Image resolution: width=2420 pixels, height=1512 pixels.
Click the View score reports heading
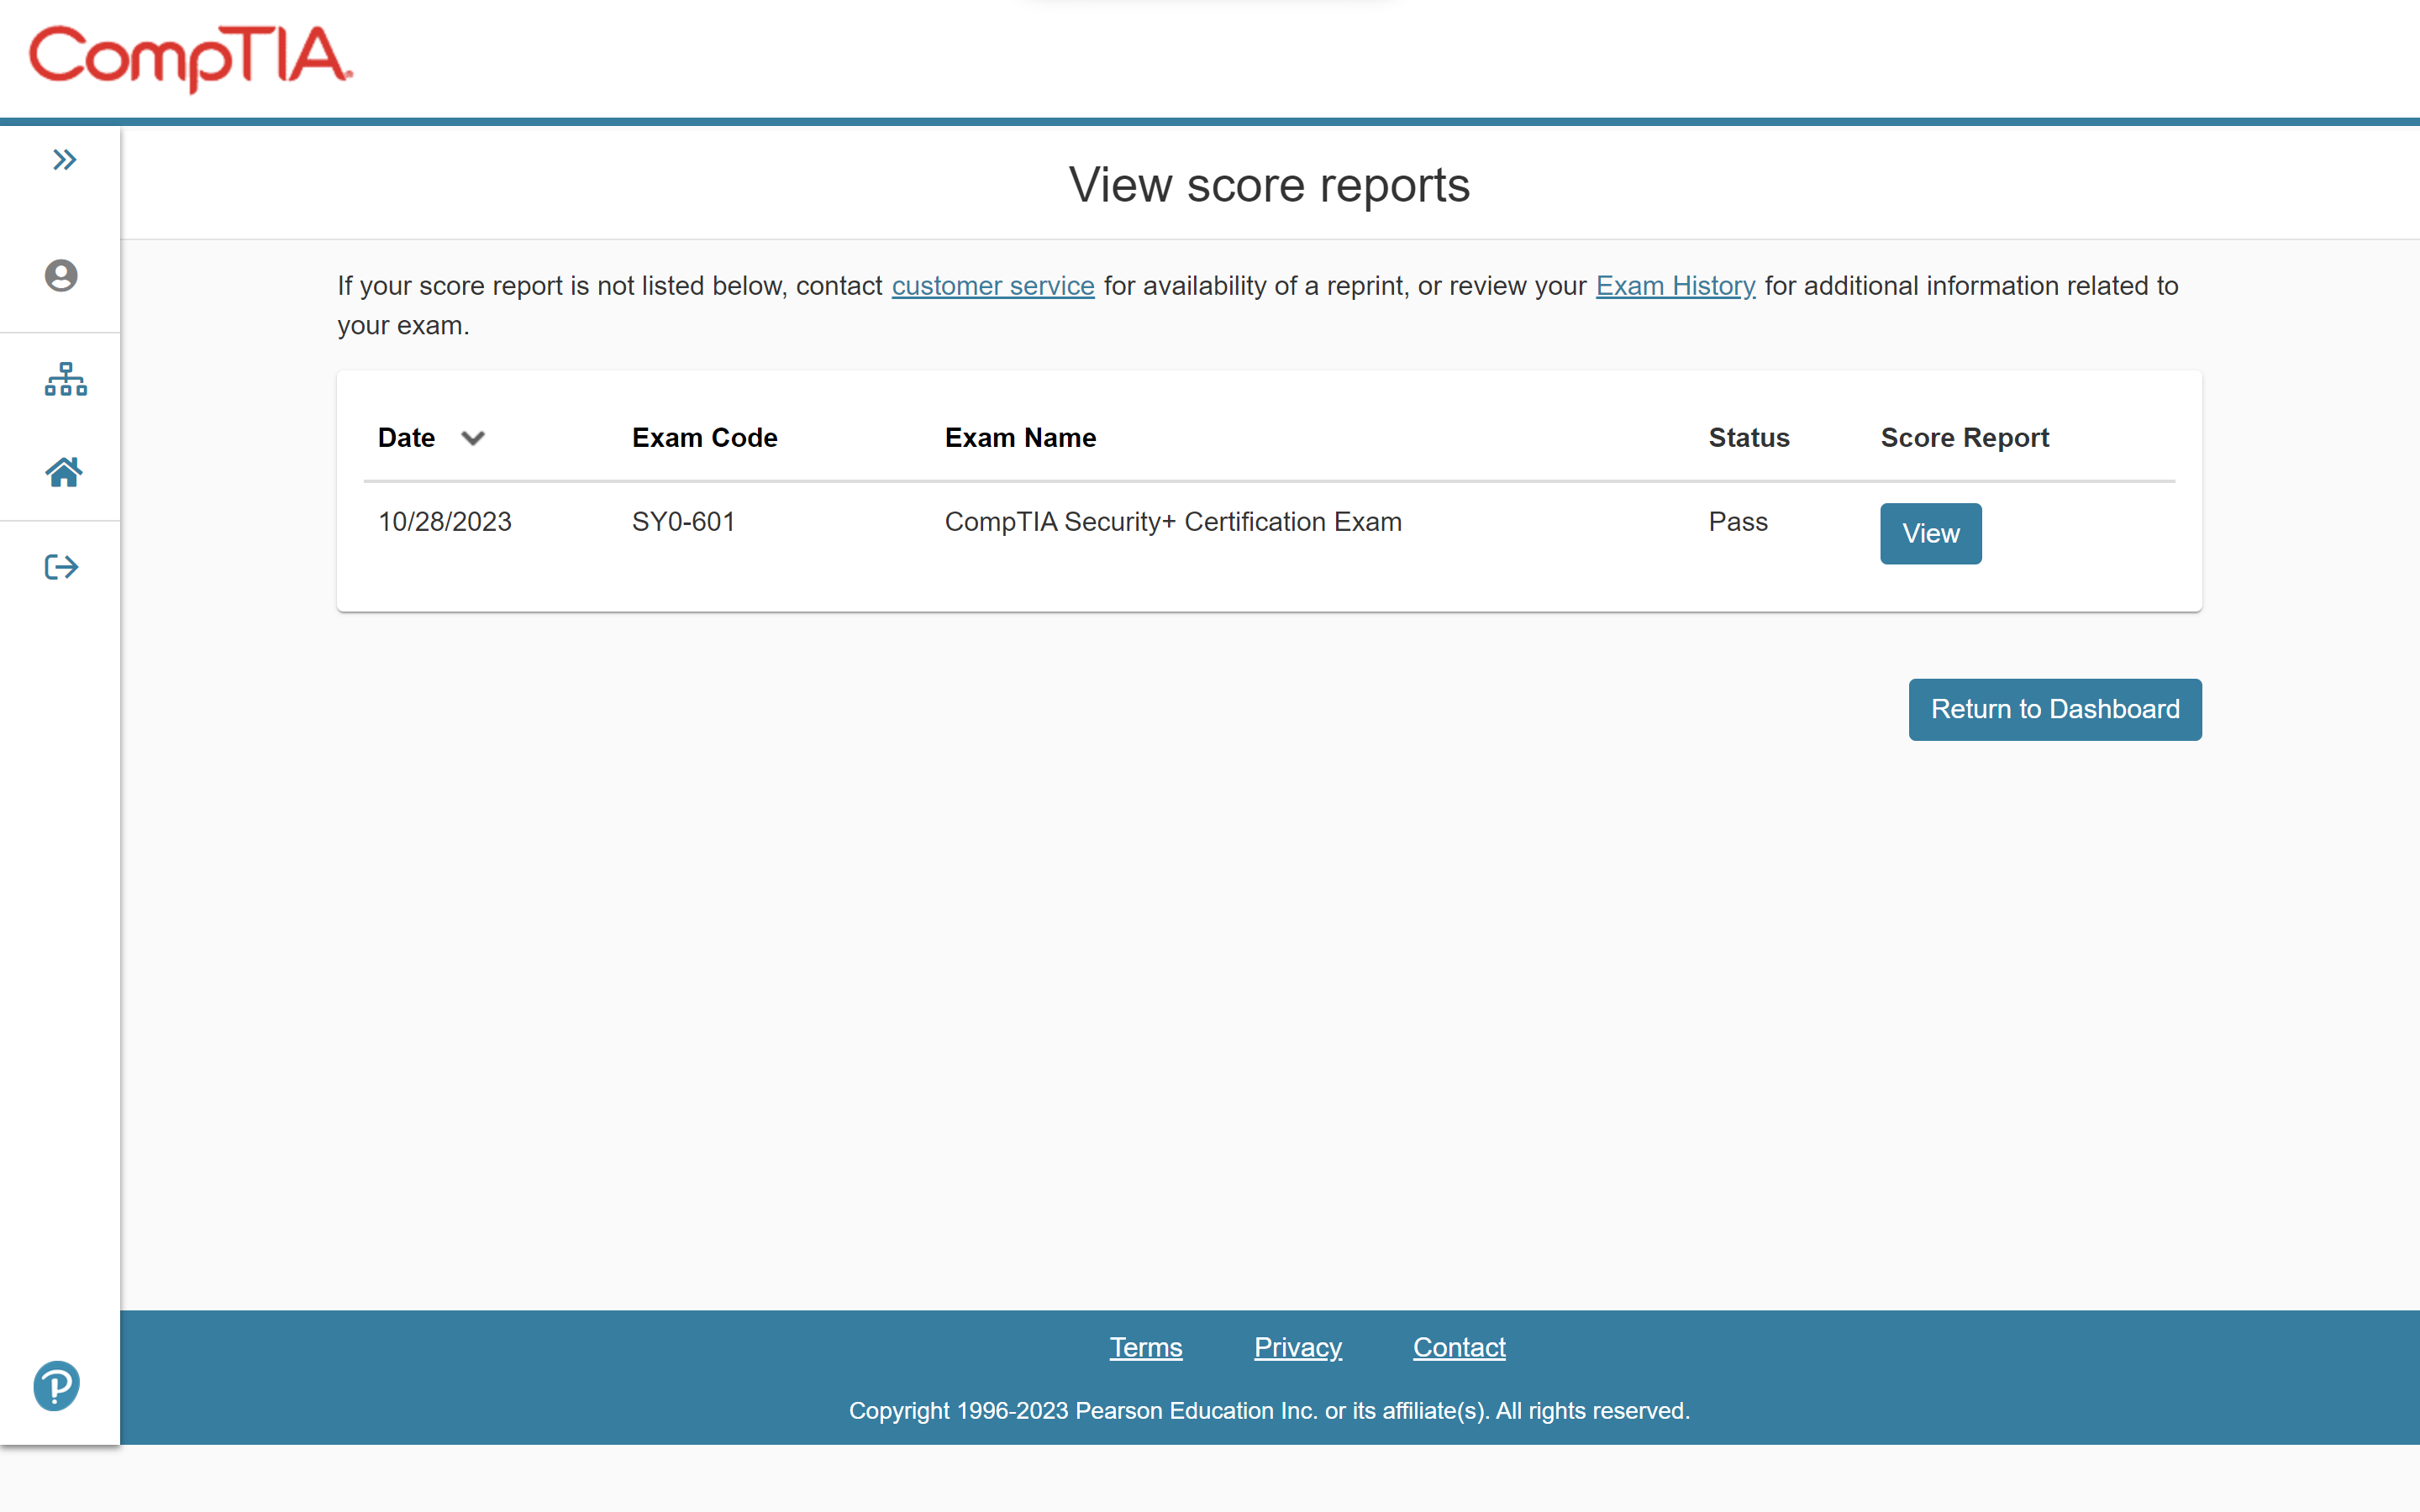1269,185
